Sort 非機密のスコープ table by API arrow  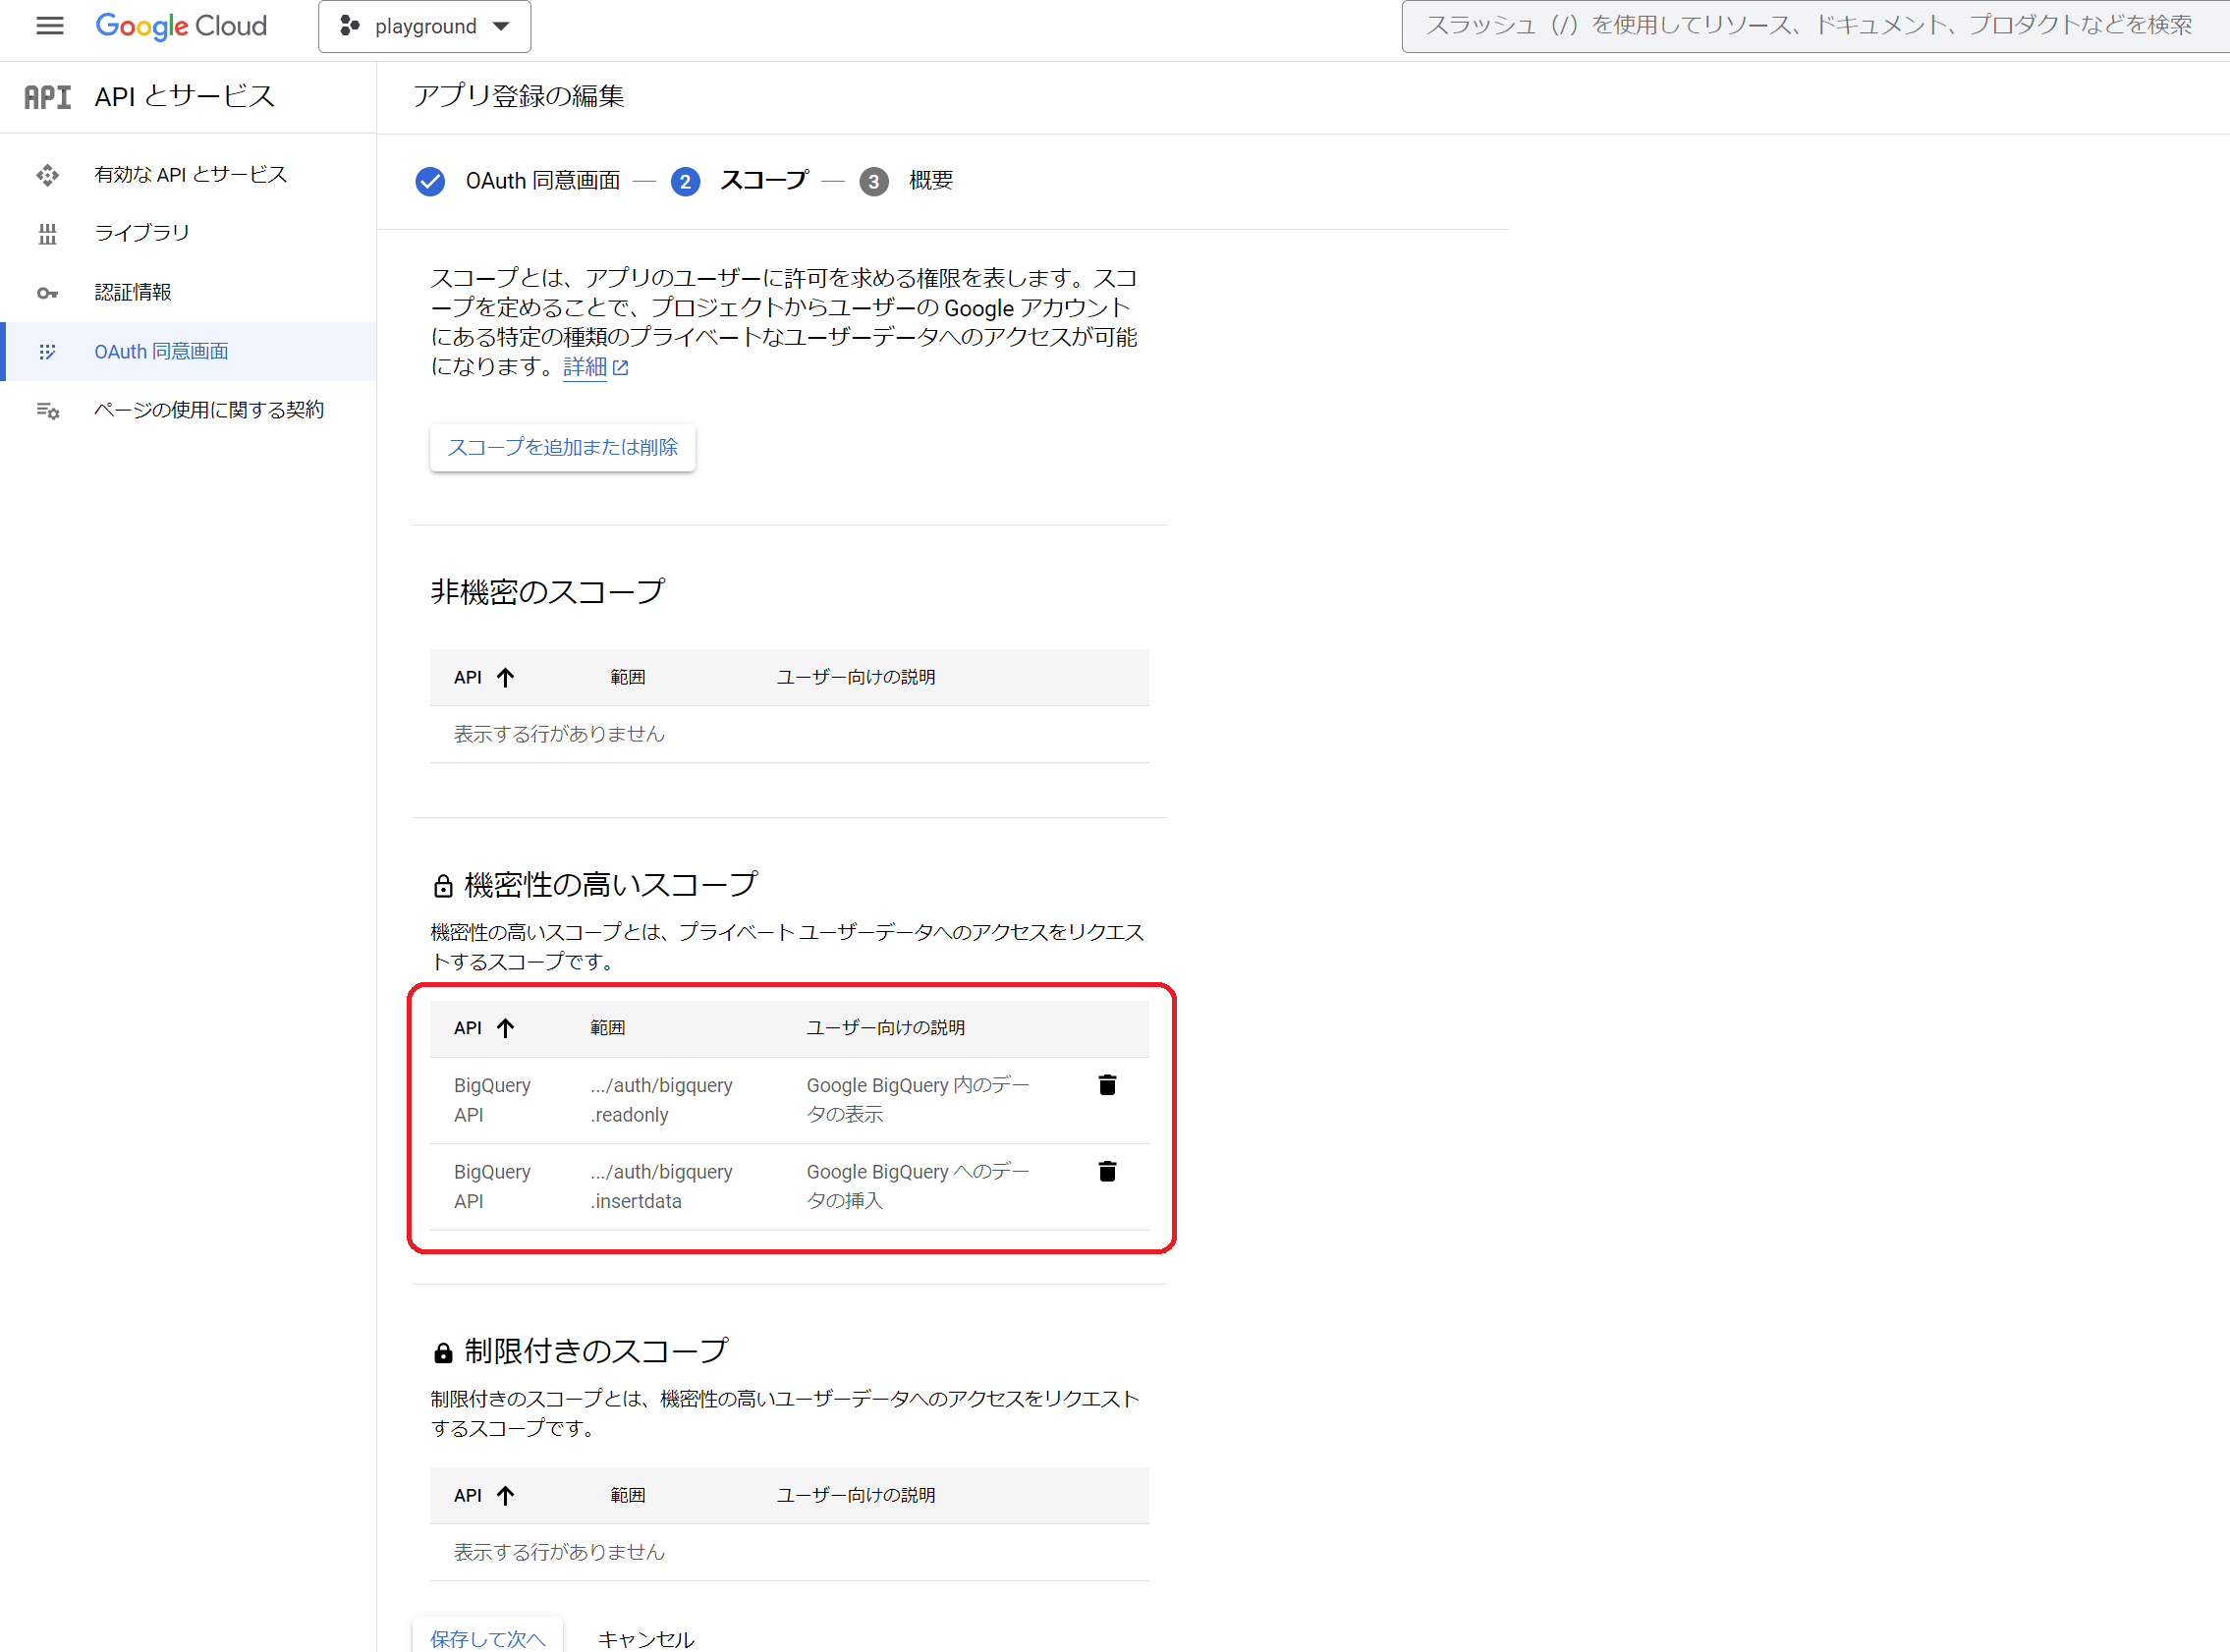[x=505, y=678]
